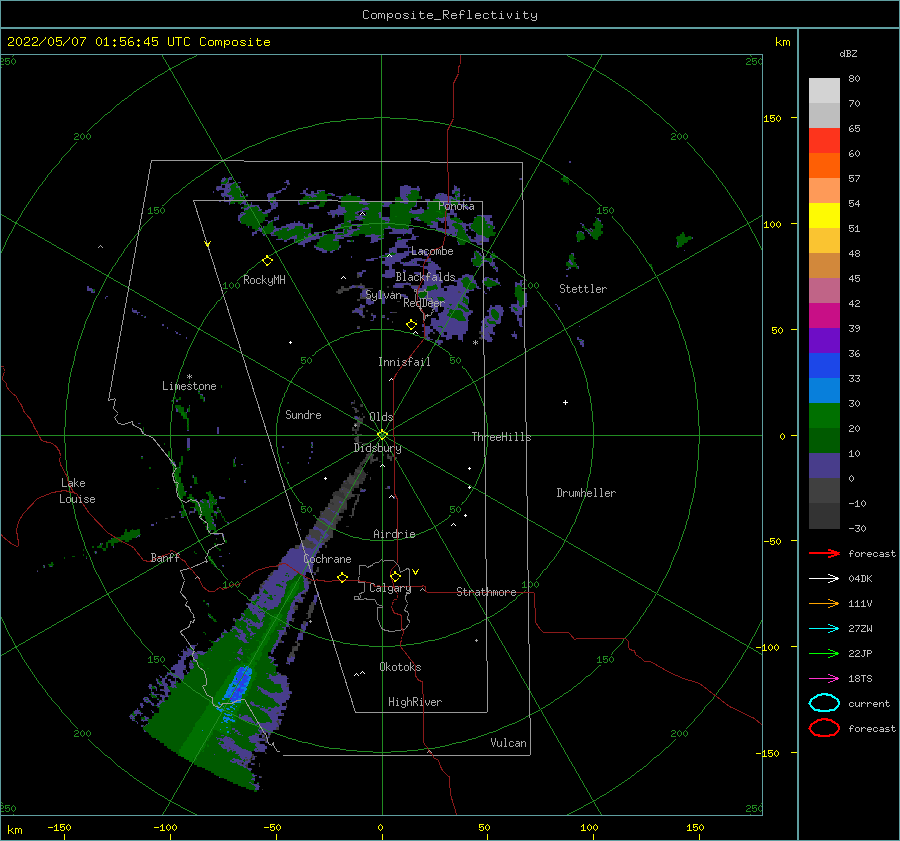This screenshot has width=900, height=841.
Task: Click the HighRiver label
Action: pyautogui.click(x=415, y=702)
